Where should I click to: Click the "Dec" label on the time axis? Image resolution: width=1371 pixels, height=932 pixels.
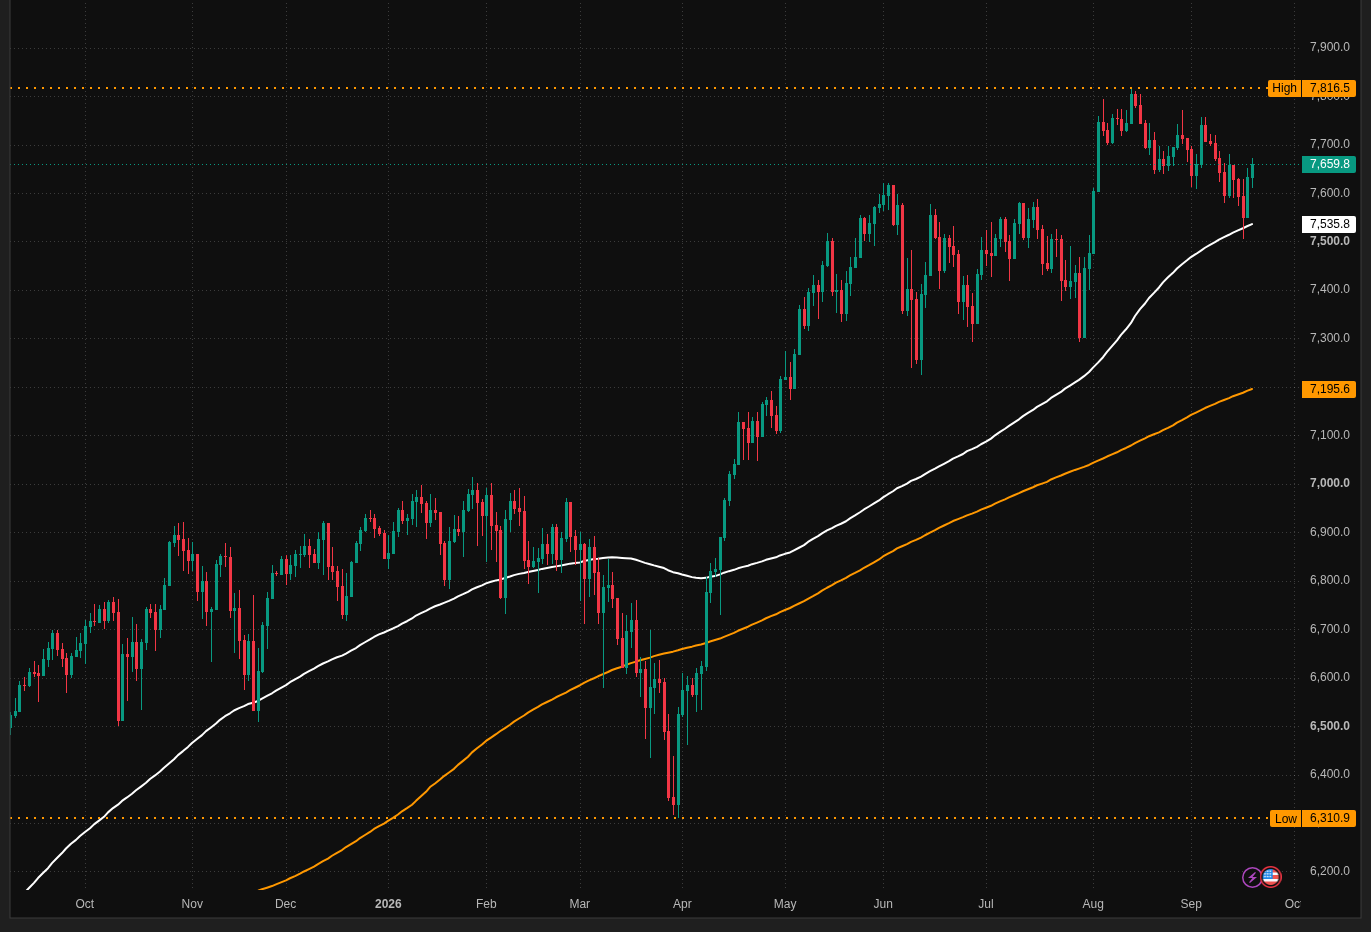pyautogui.click(x=286, y=904)
